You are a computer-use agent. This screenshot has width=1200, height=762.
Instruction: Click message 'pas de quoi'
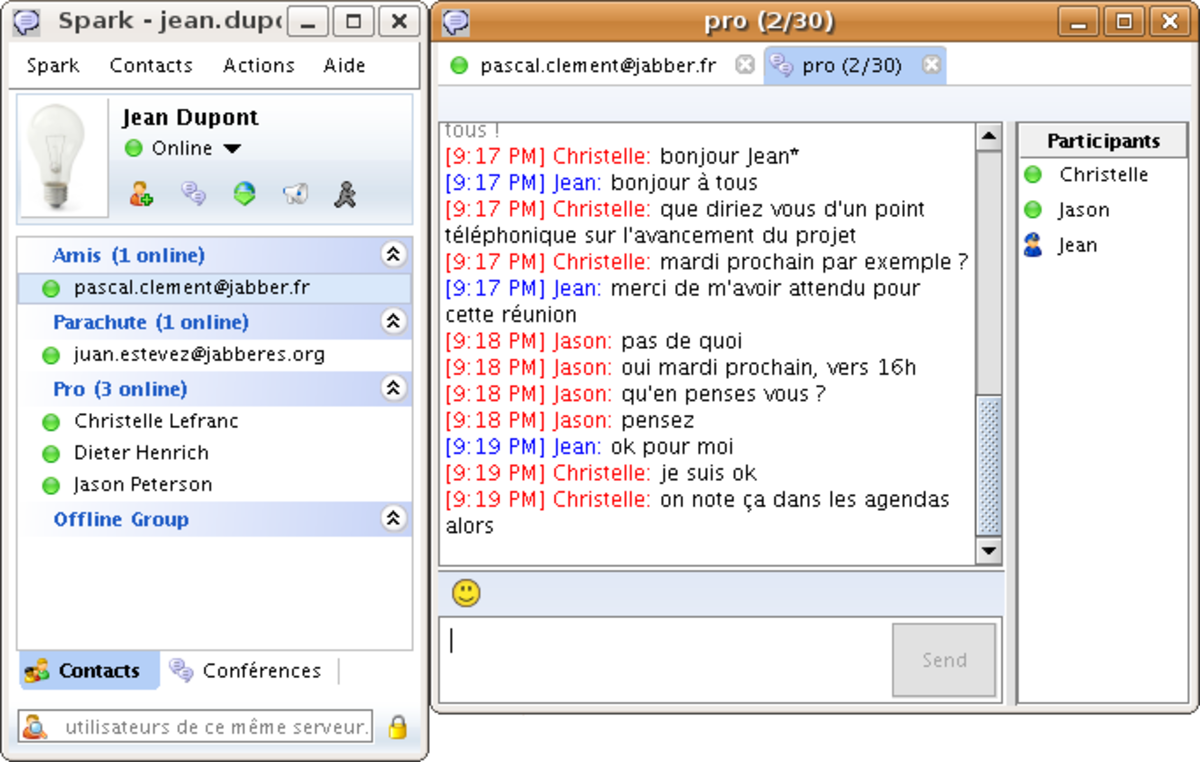[x=681, y=342]
